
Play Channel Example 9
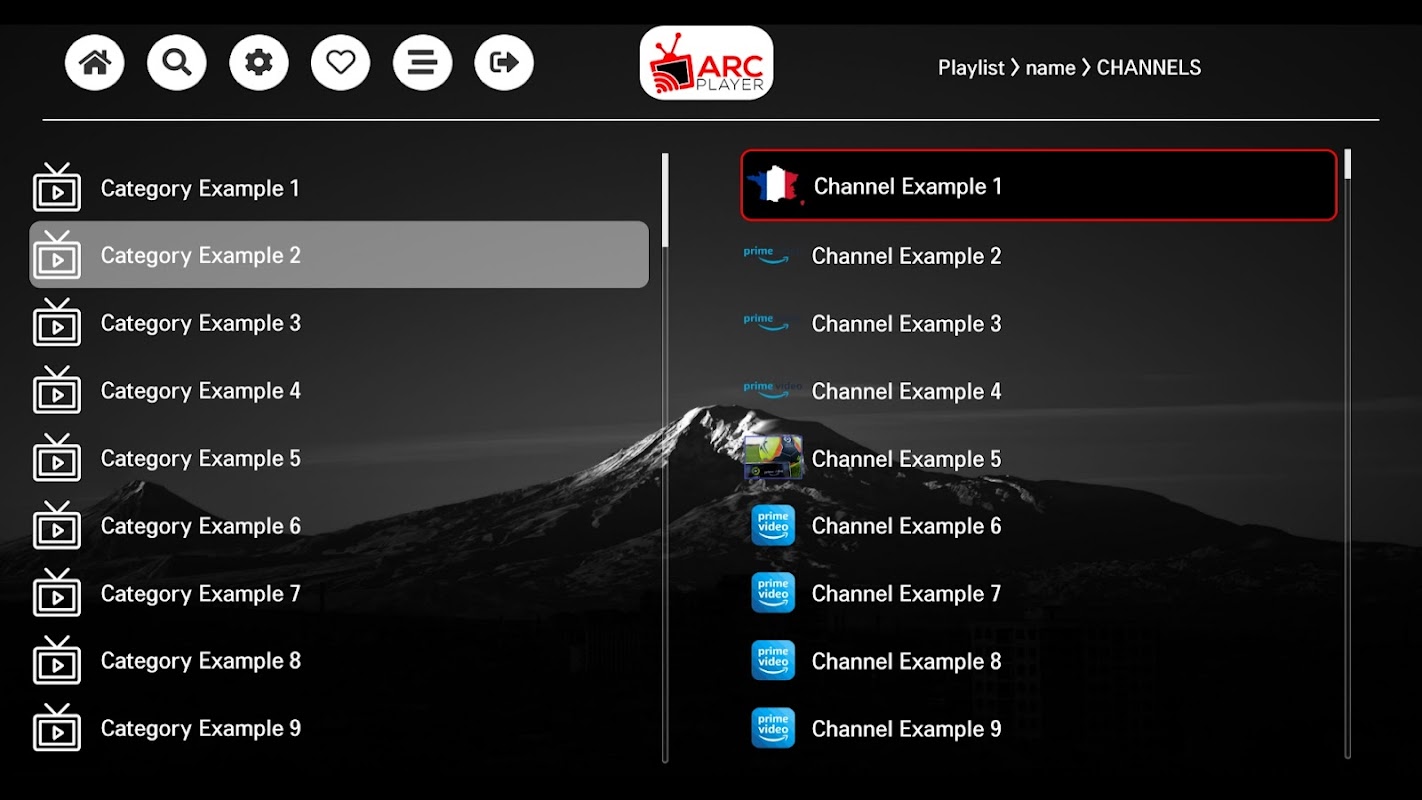[x=1039, y=728]
